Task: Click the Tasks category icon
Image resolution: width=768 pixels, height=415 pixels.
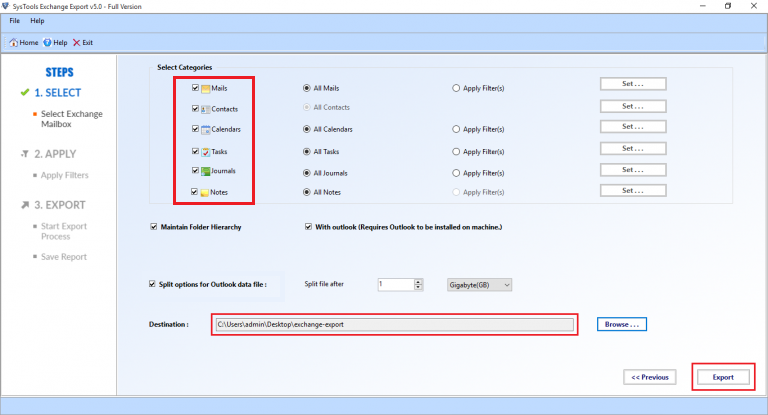Action: [205, 152]
